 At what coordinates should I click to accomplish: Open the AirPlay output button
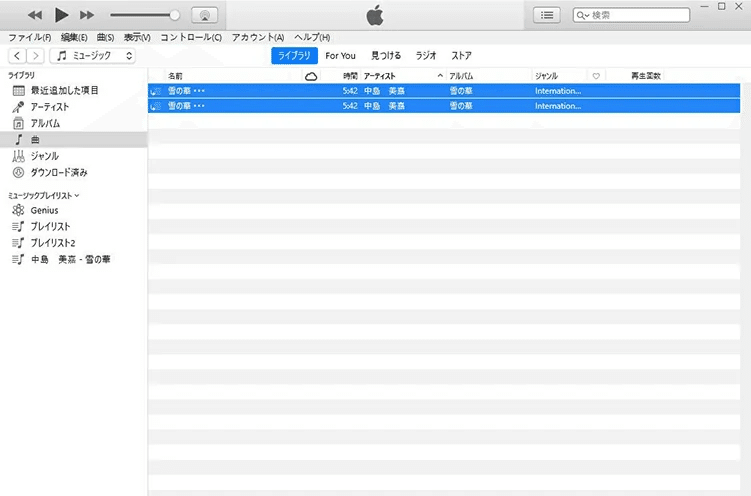[205, 15]
